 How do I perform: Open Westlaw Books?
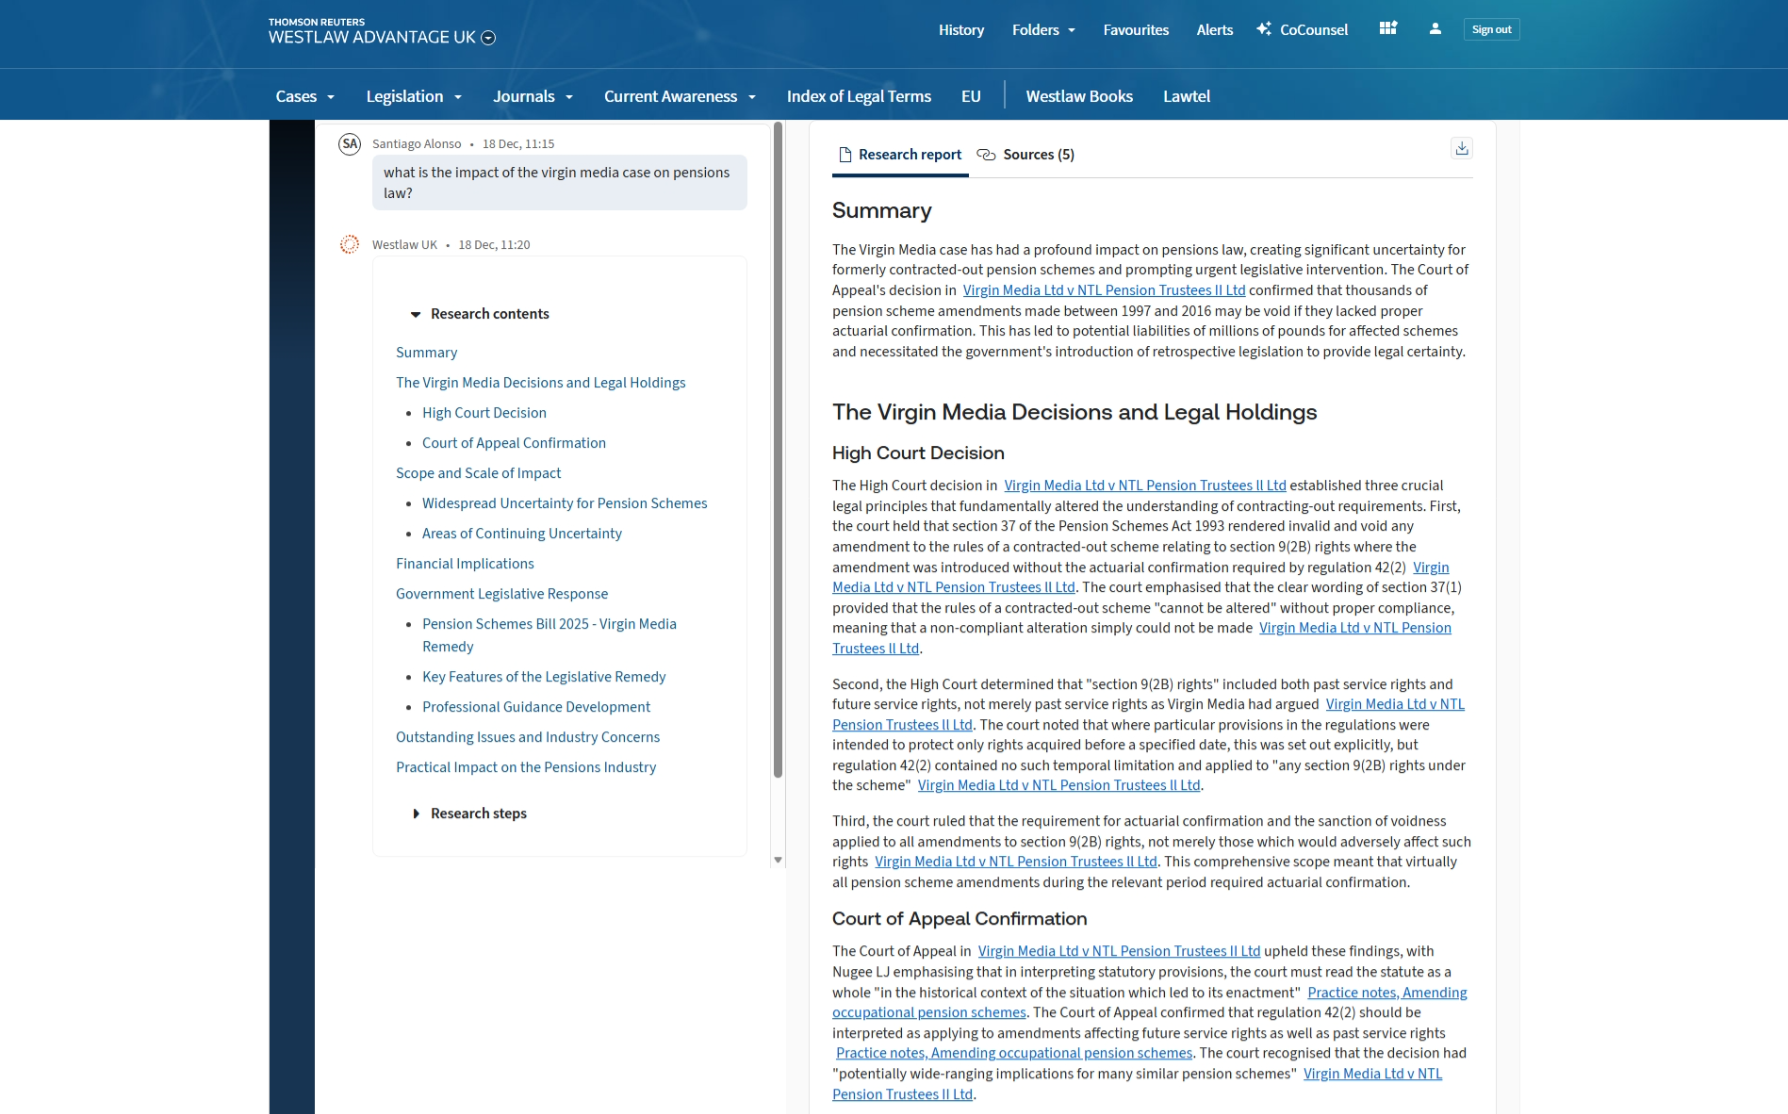point(1079,96)
